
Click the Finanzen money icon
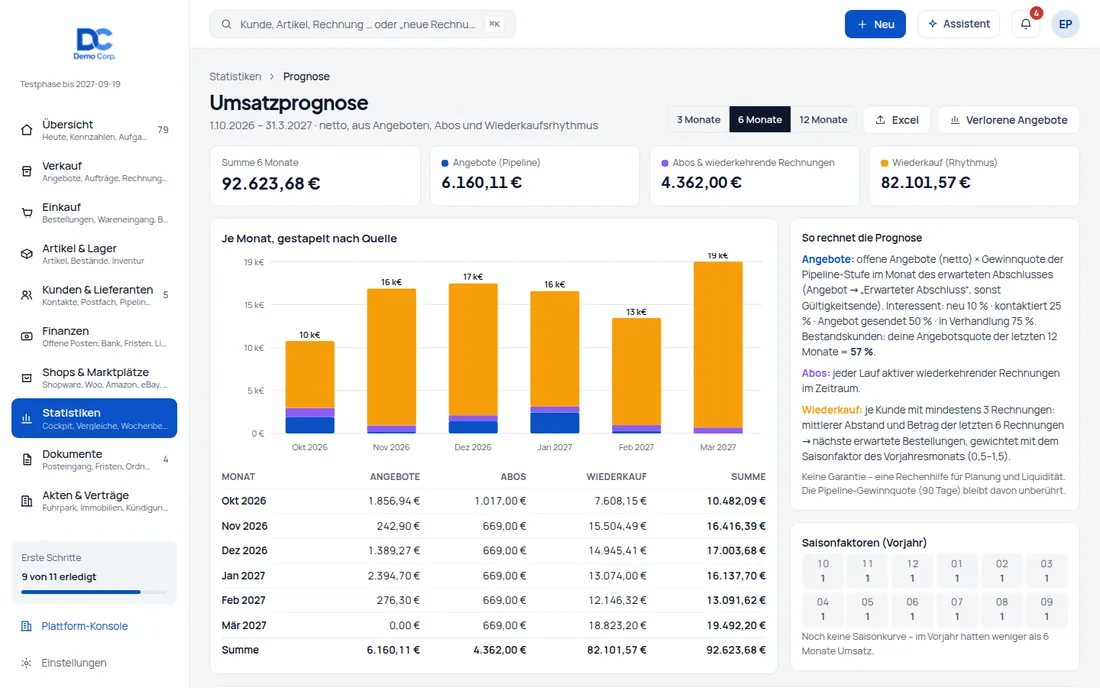coord(27,337)
